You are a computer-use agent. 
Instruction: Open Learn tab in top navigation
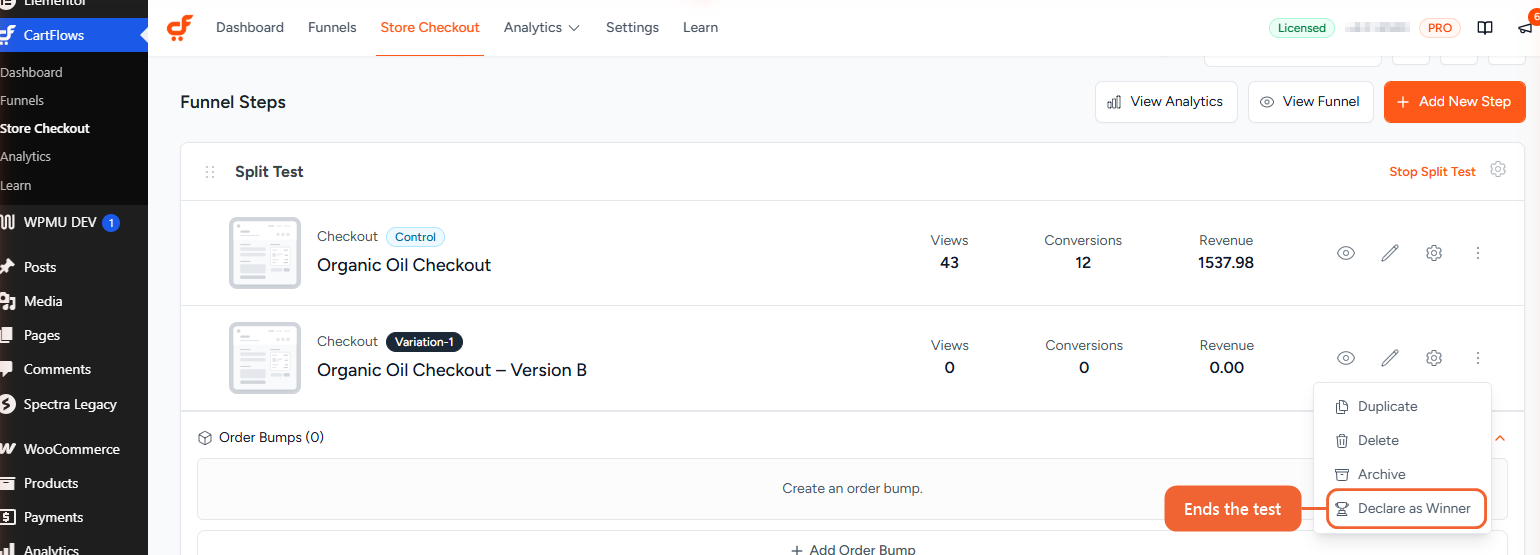click(700, 28)
